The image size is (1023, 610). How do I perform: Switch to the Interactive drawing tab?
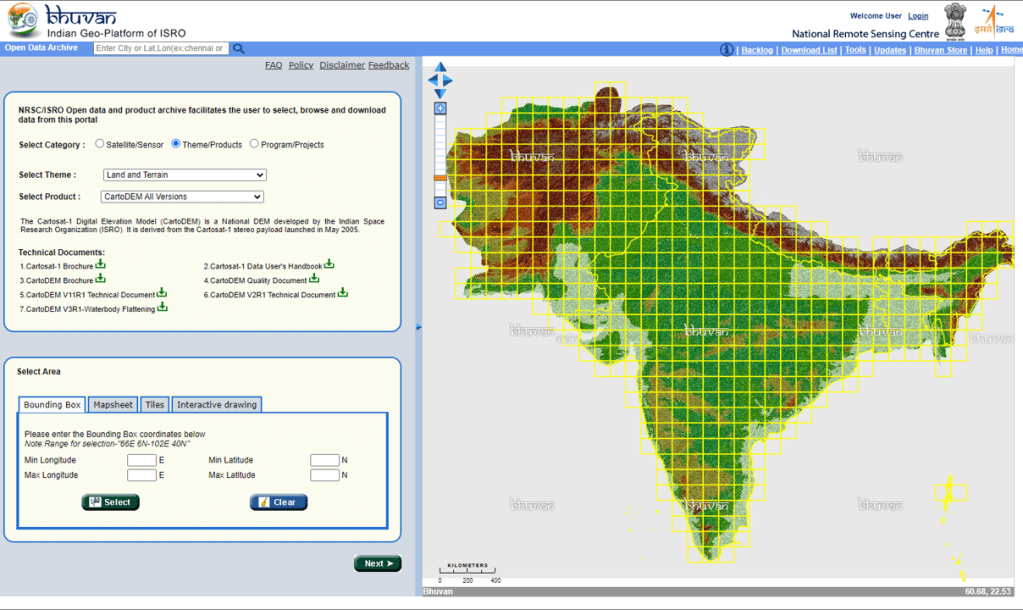point(216,404)
